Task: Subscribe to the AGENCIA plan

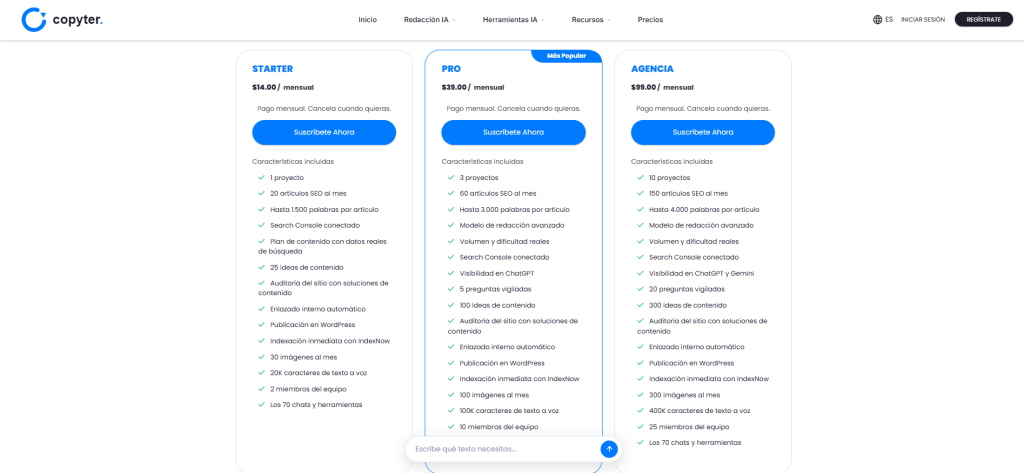Action: [703, 133]
